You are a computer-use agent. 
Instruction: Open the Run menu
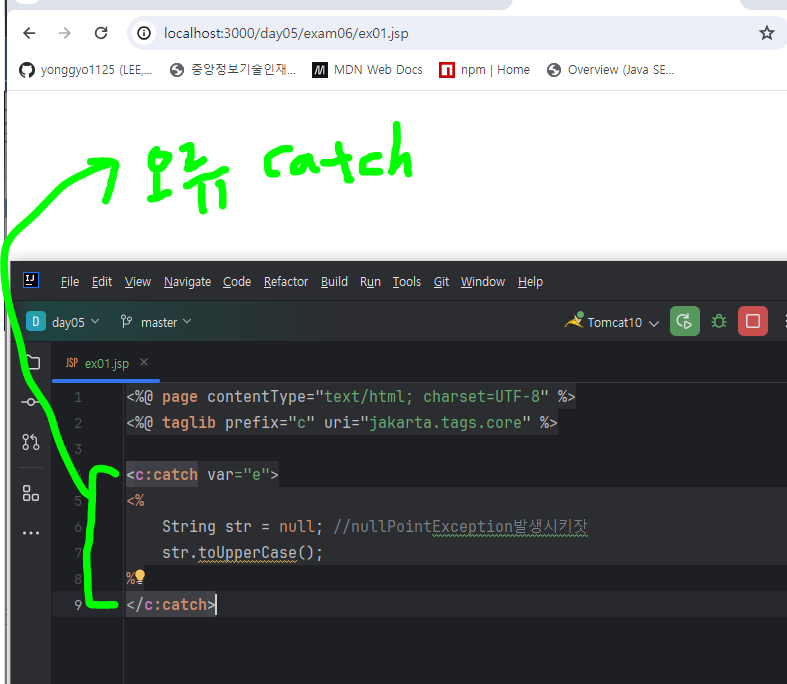(370, 282)
